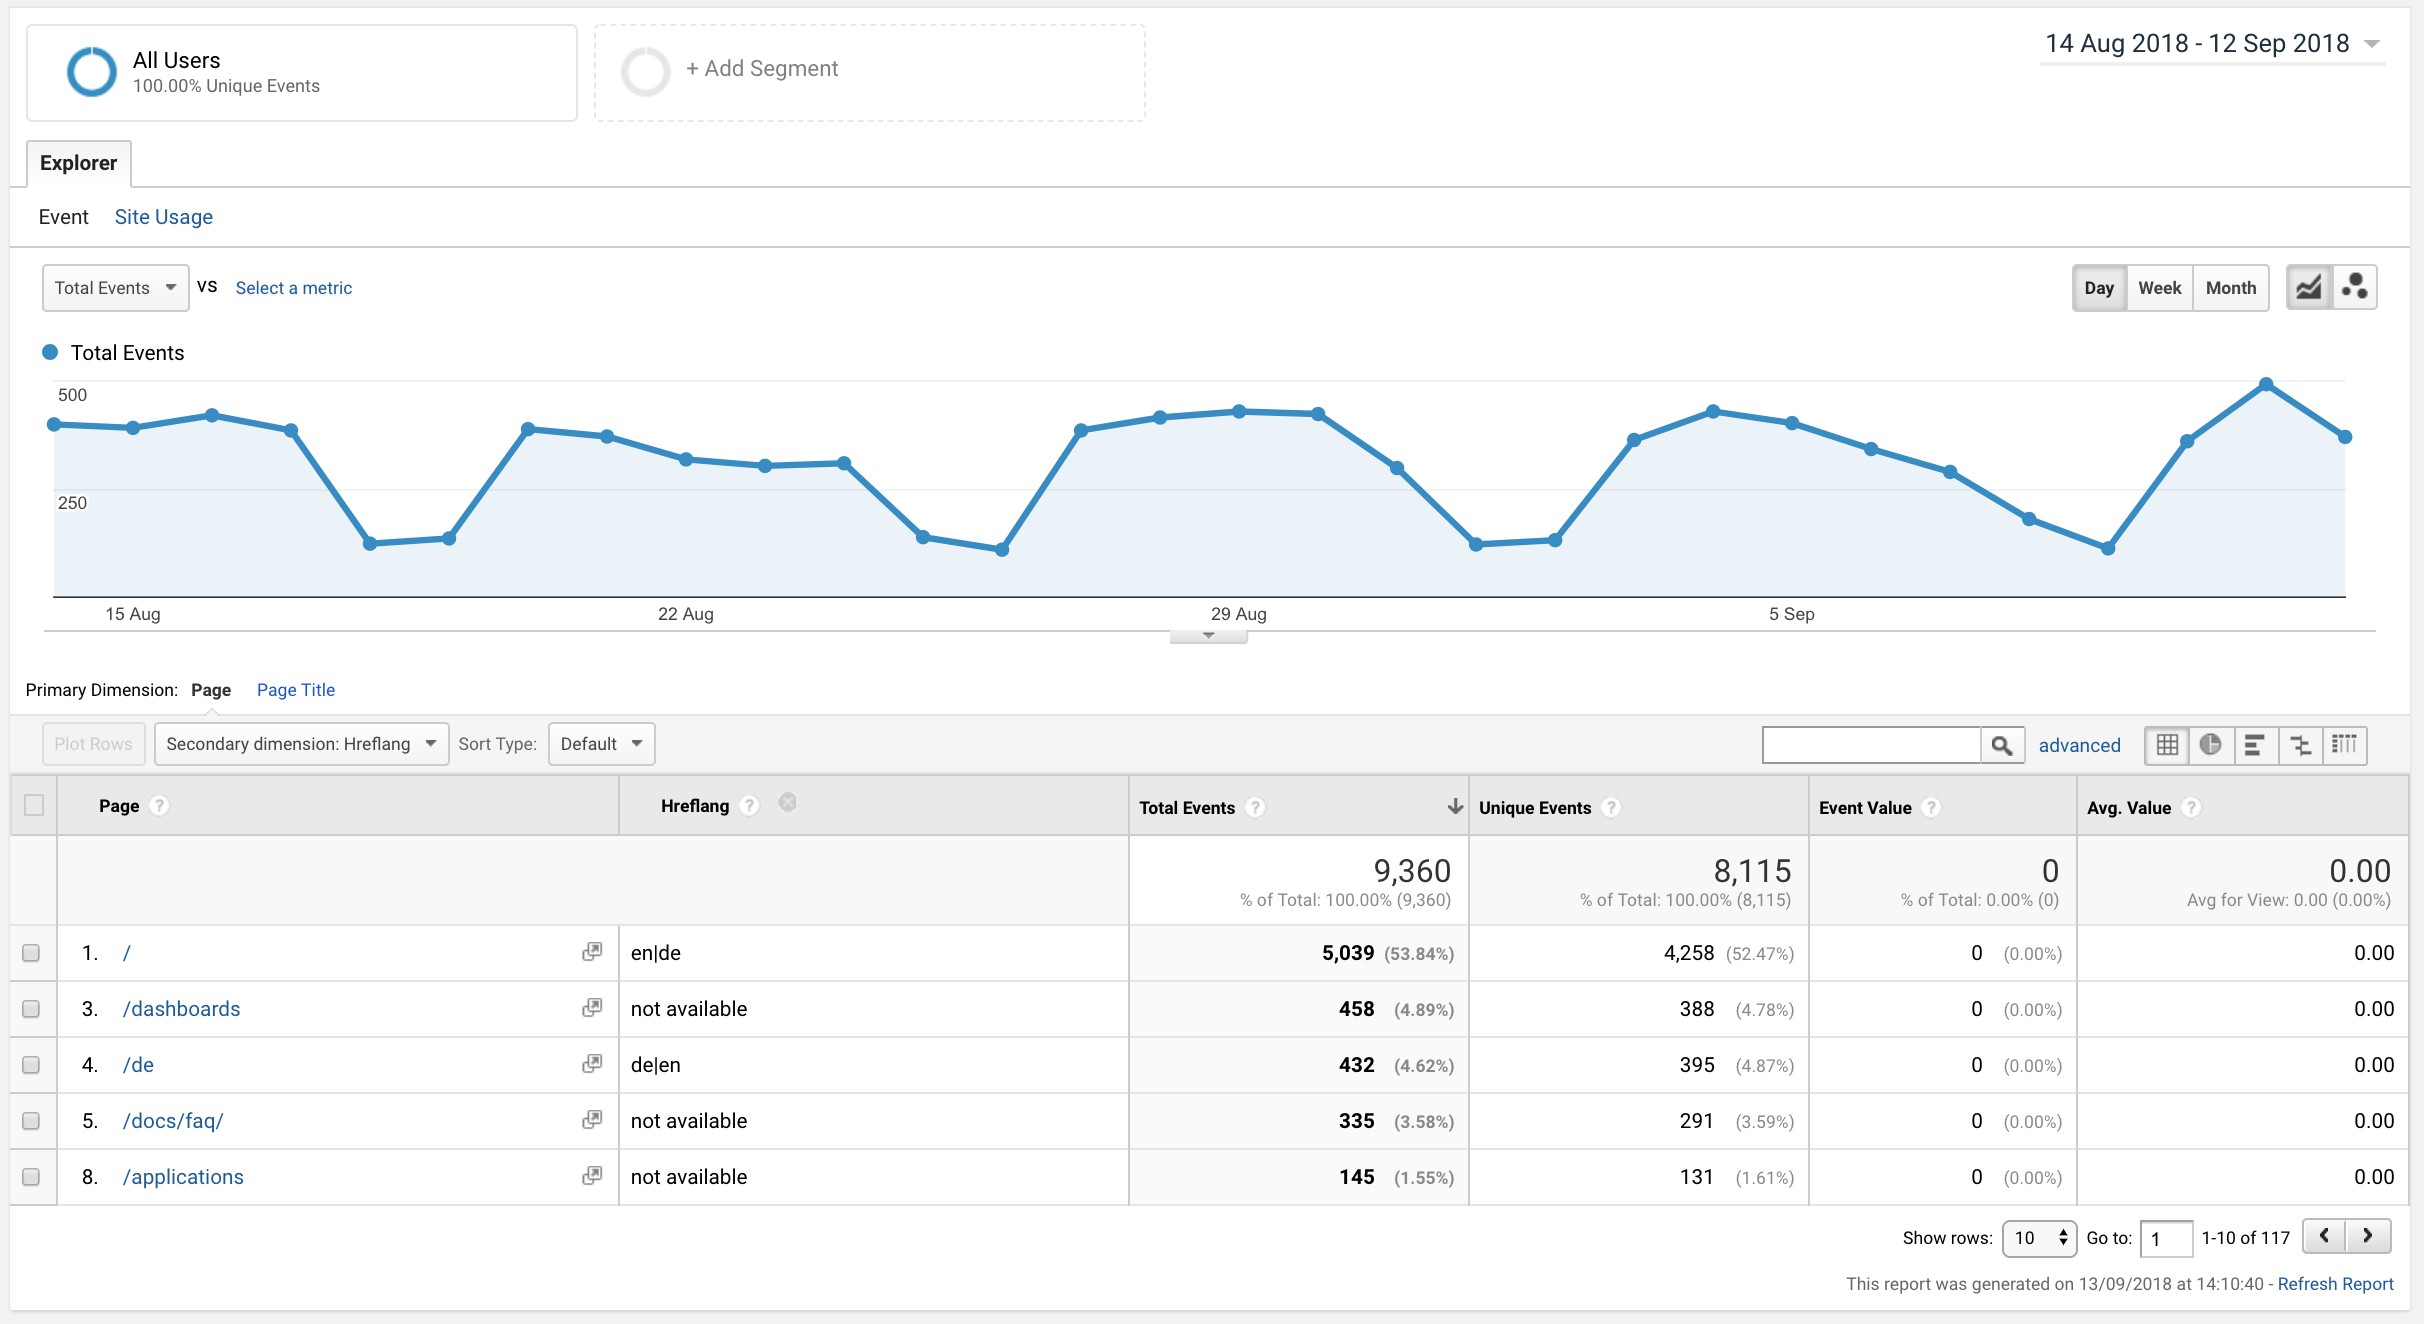2424x1324 pixels.
Task: Check the /dashboards row checkbox
Action: click(x=31, y=1009)
